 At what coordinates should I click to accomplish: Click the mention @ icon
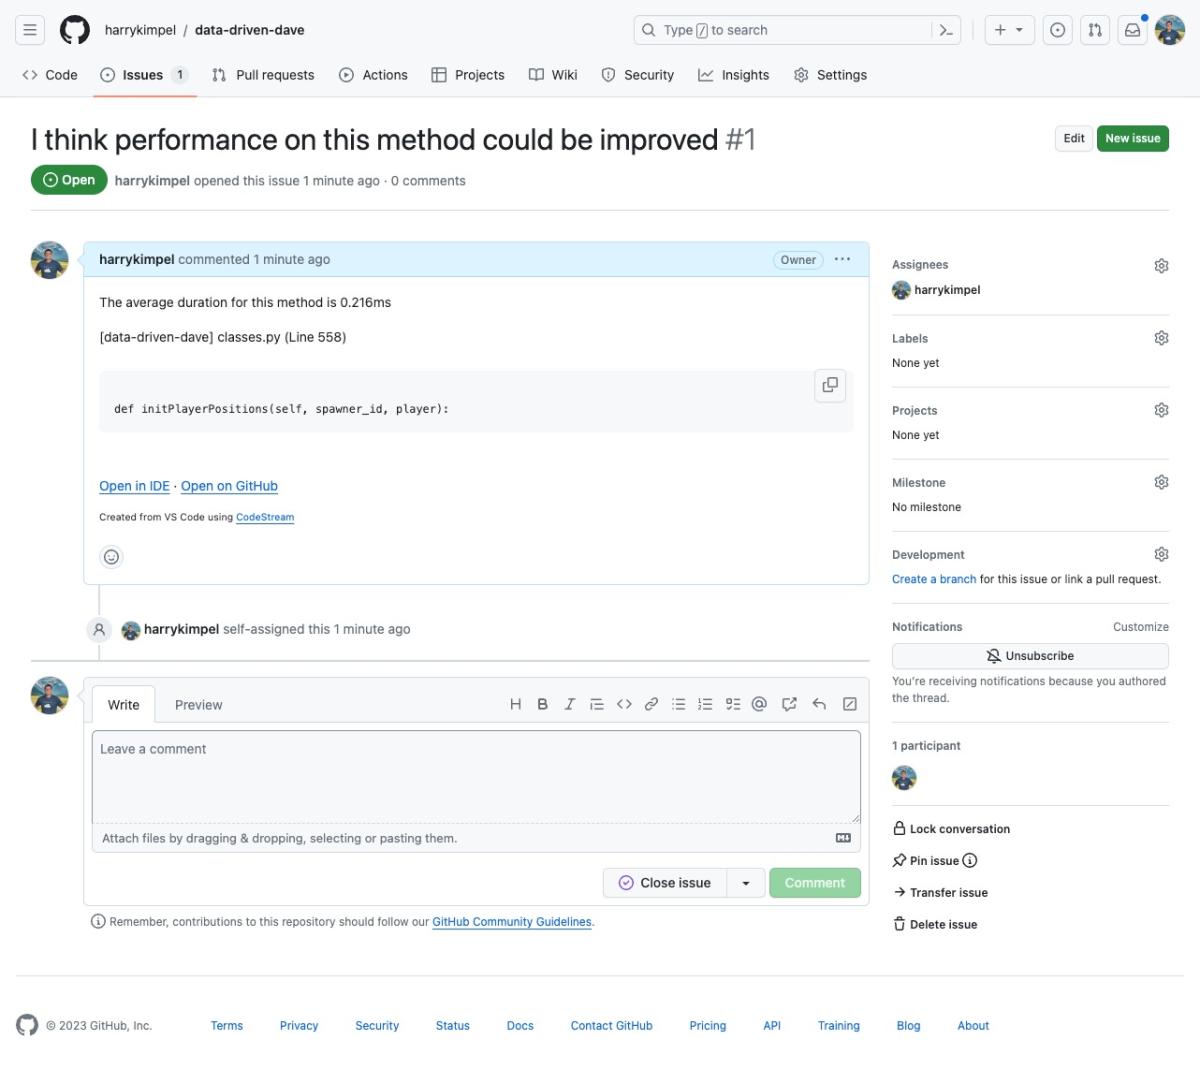point(759,704)
